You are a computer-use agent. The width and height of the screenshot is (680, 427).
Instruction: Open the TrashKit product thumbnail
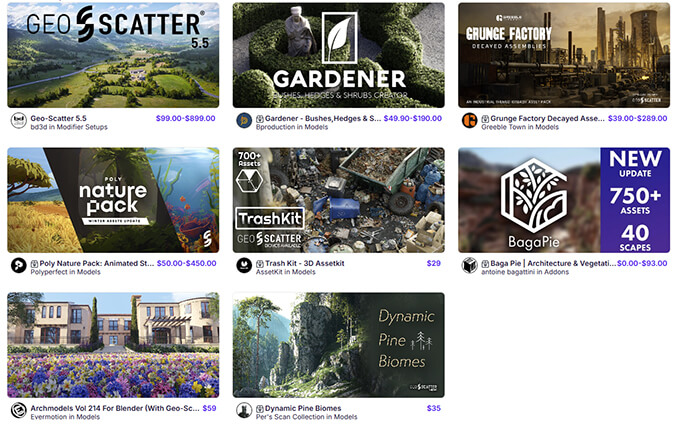tap(339, 200)
